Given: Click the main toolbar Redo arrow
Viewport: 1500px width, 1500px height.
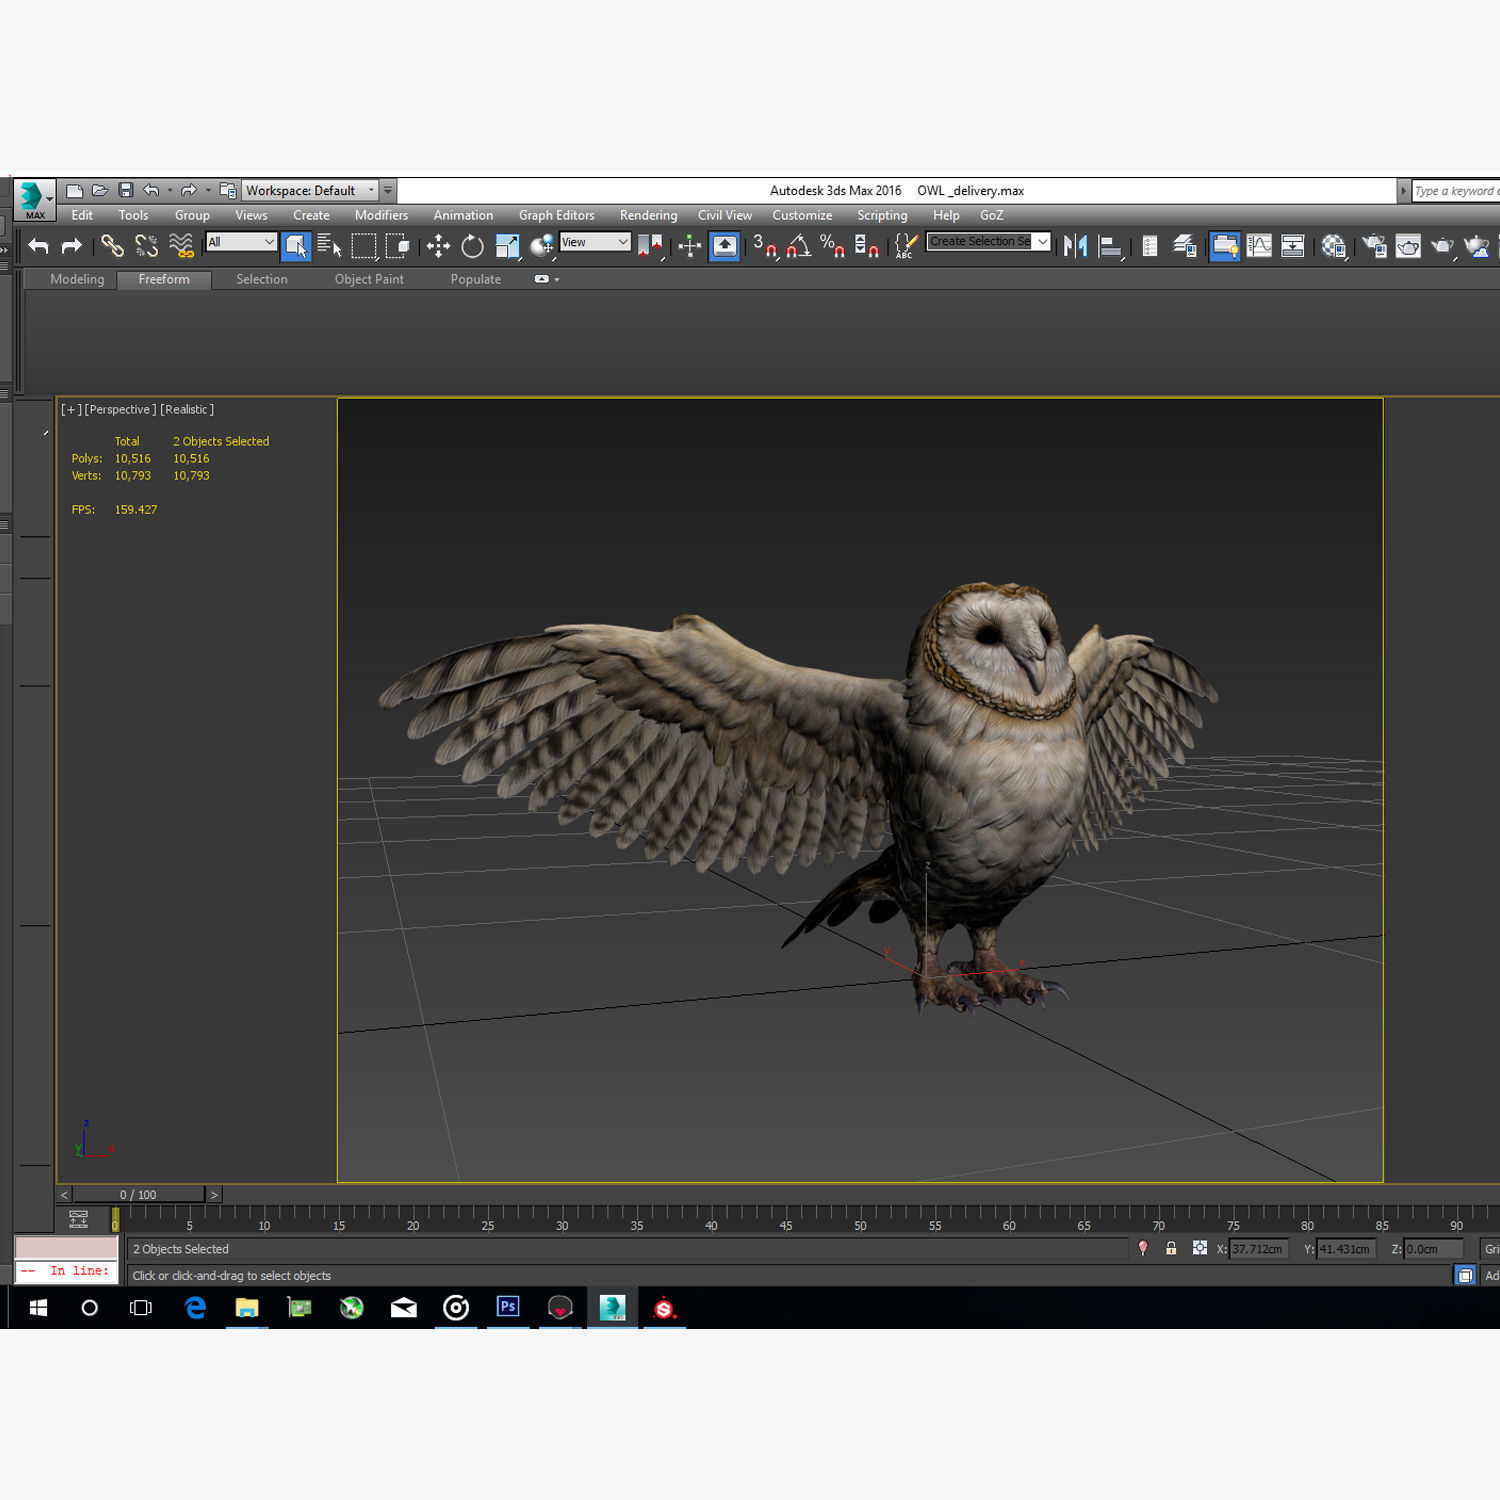Looking at the screenshot, I should coord(72,246).
